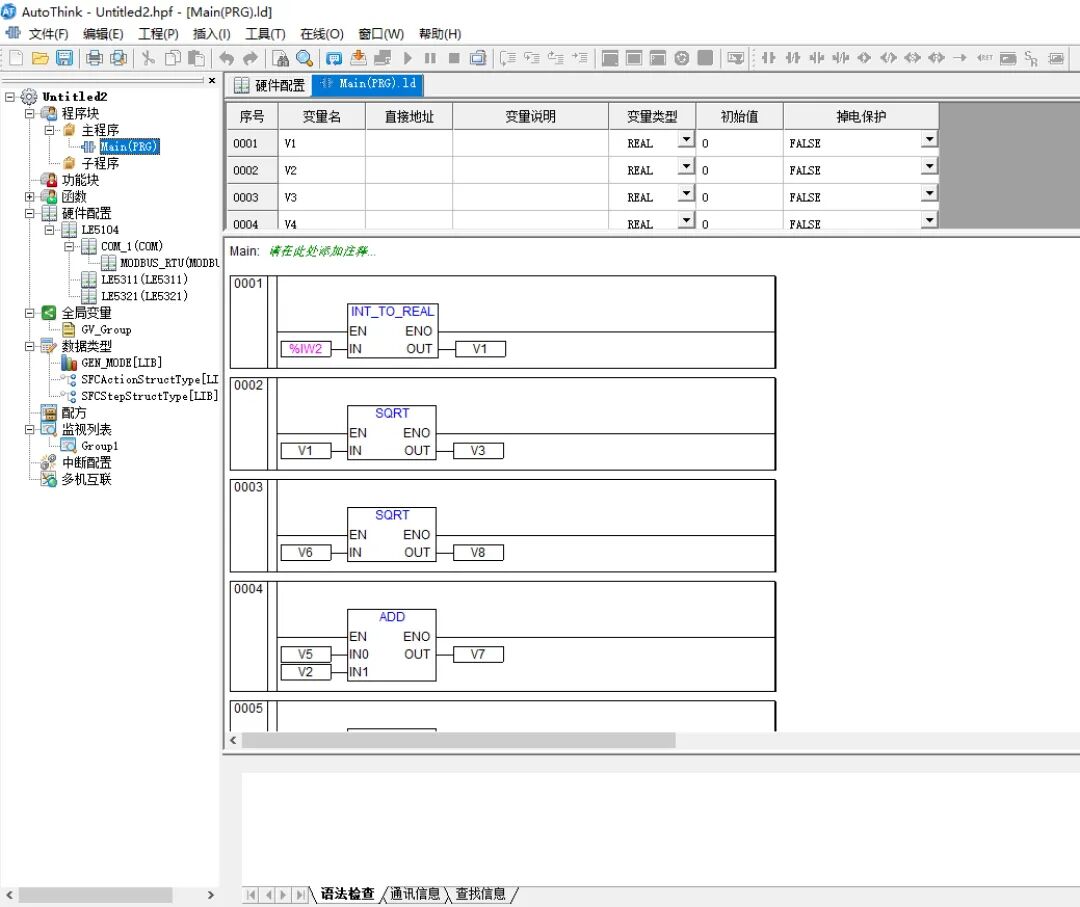
Task: Open the 在线(O) menu
Action: 322,34
